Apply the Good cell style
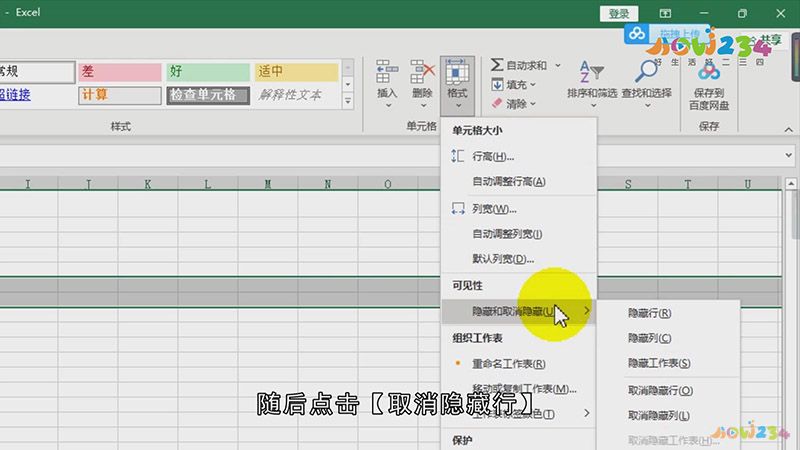 (x=208, y=72)
